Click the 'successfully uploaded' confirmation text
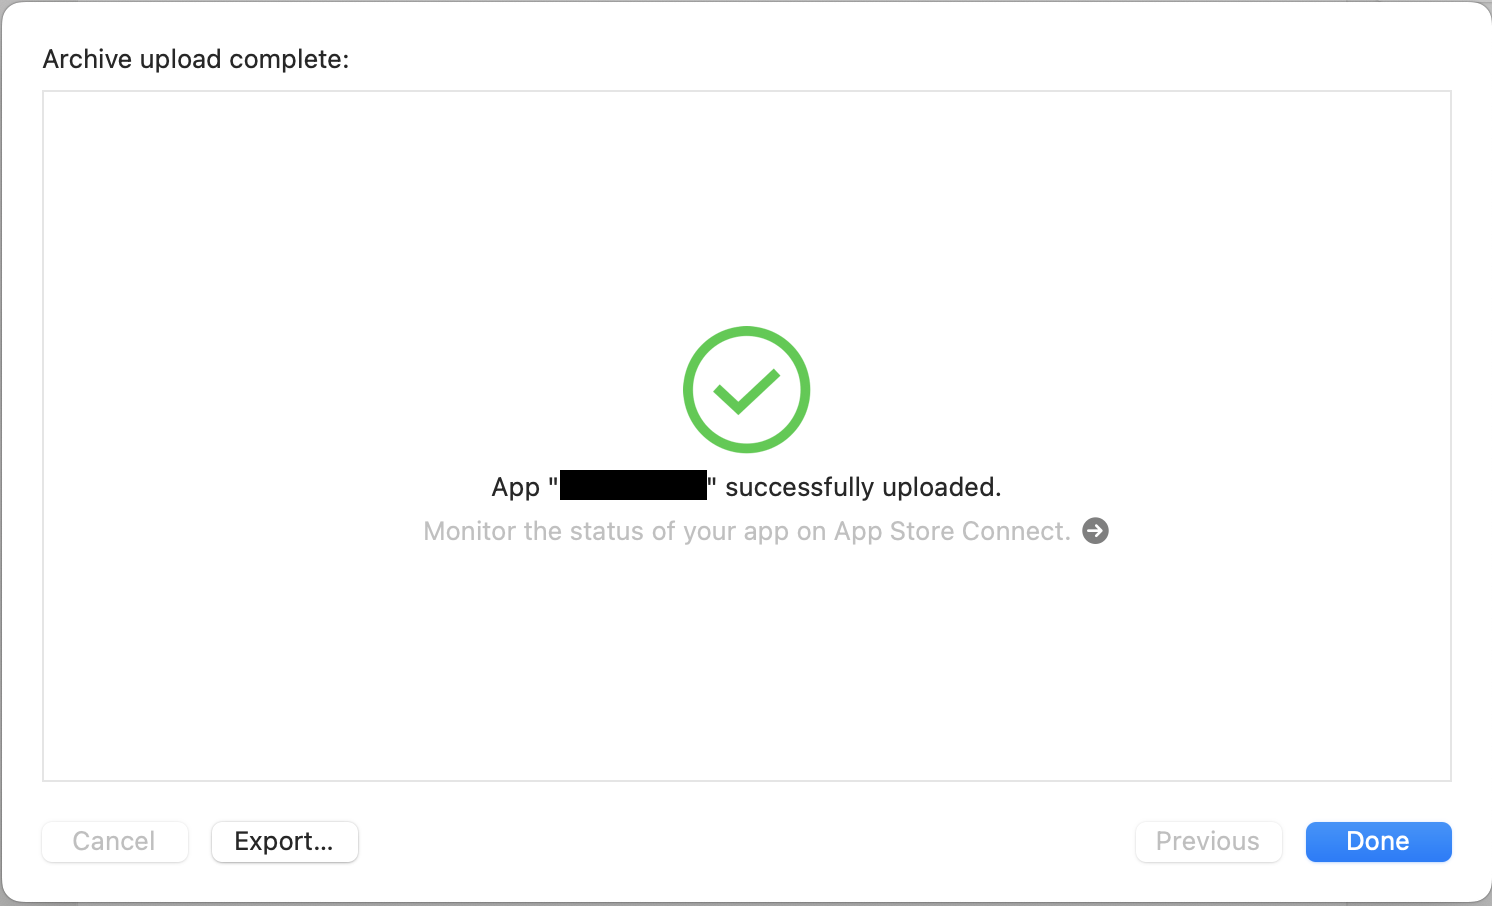The image size is (1492, 906). point(861,487)
